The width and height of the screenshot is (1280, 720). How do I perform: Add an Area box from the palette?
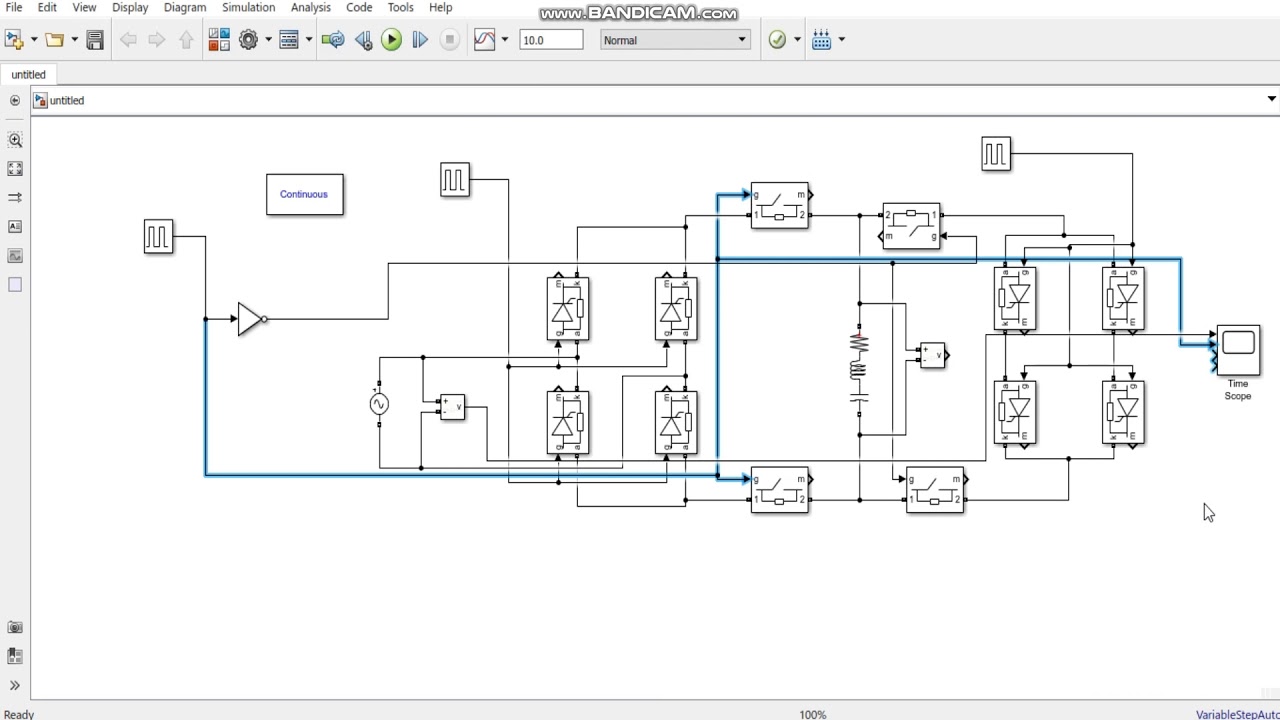(15, 285)
